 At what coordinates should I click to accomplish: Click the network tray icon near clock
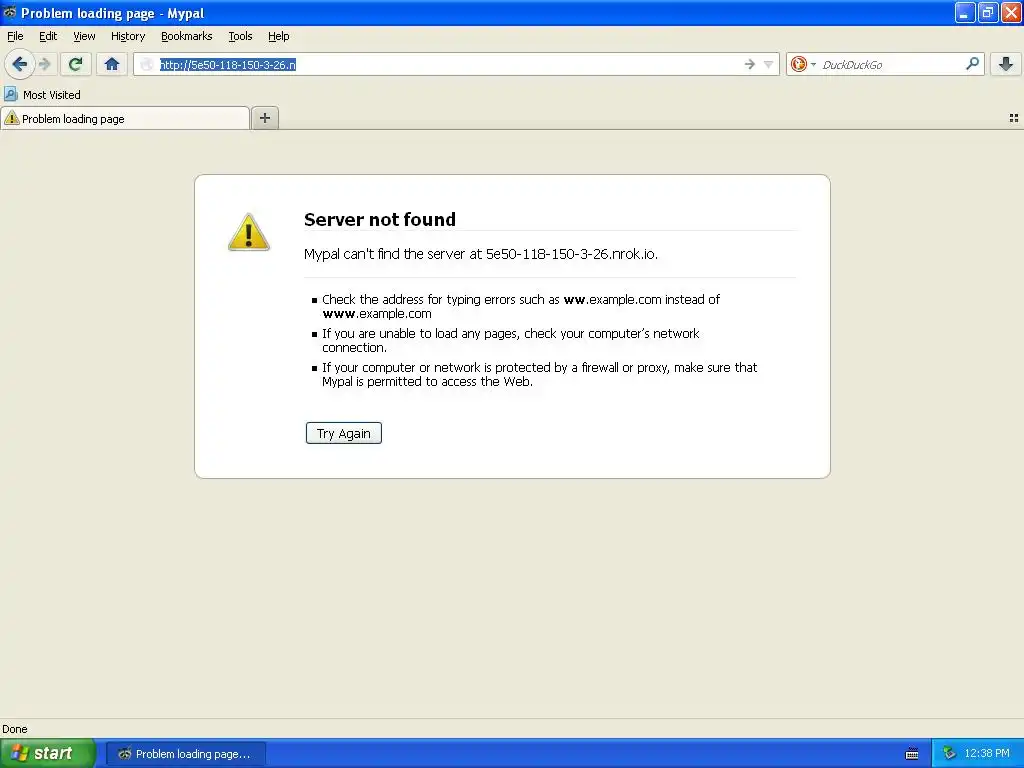949,754
